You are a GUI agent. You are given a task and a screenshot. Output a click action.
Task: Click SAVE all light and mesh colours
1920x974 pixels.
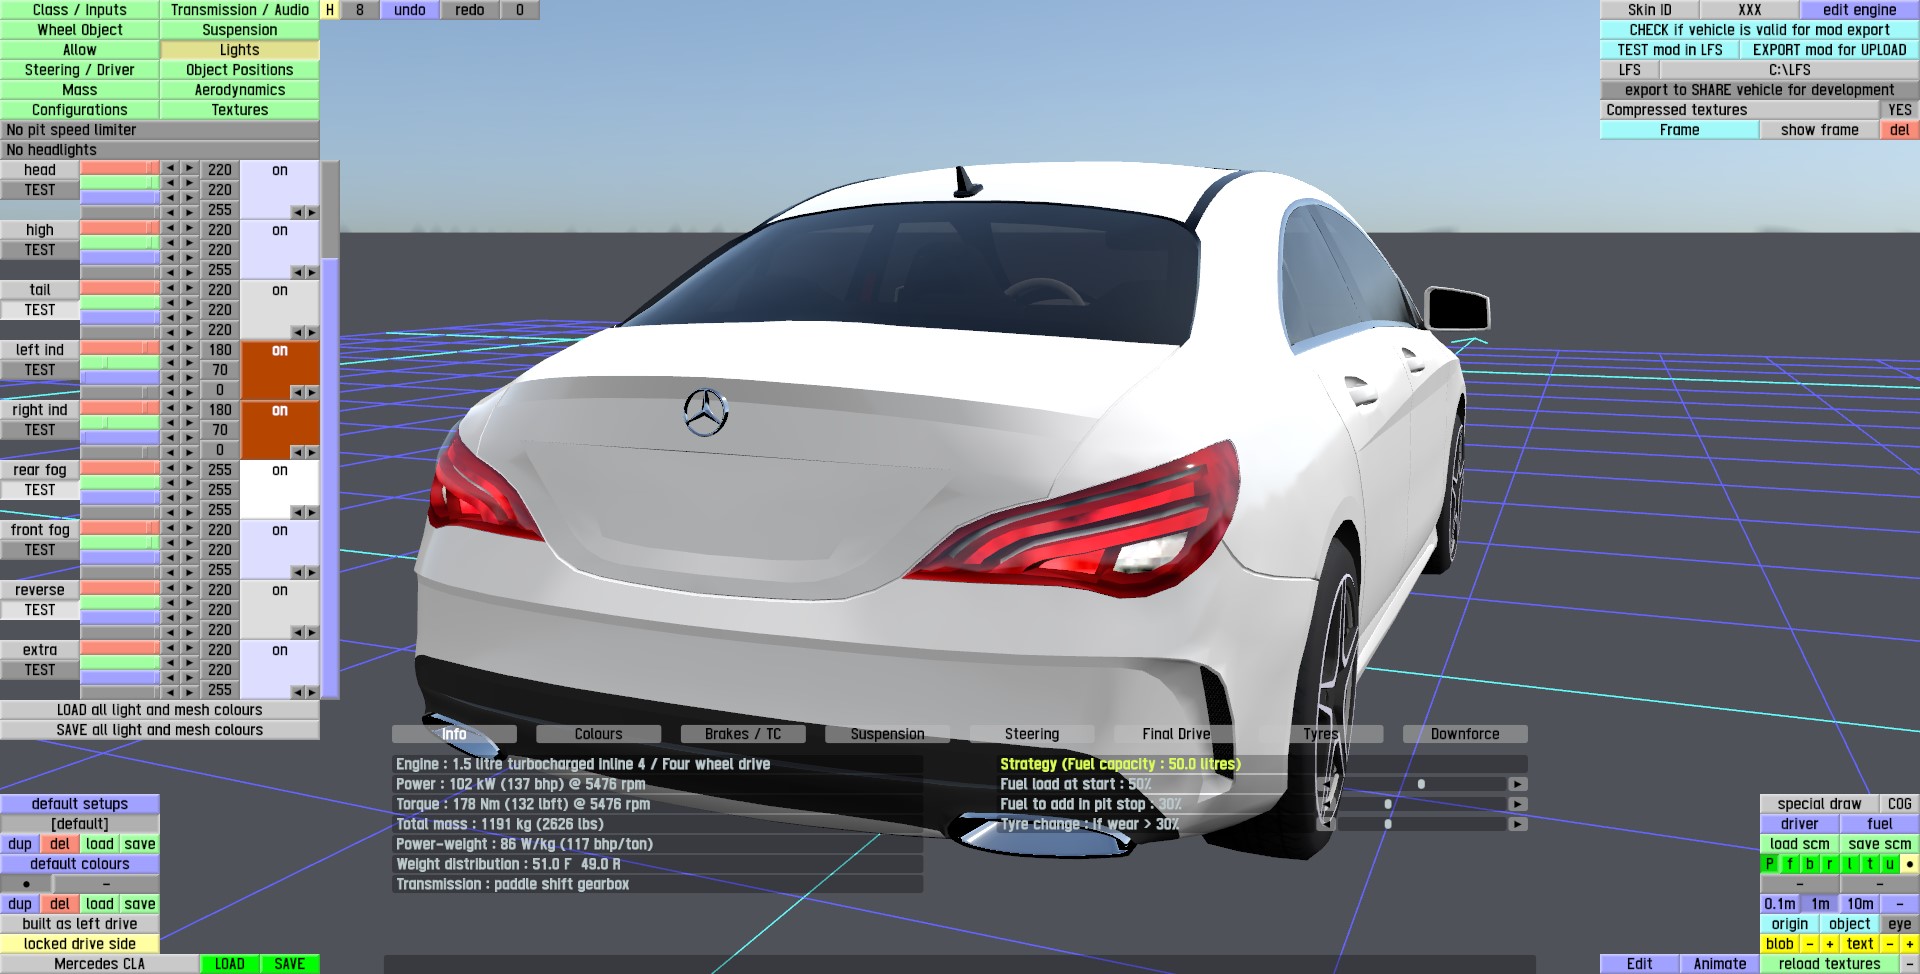tap(160, 730)
